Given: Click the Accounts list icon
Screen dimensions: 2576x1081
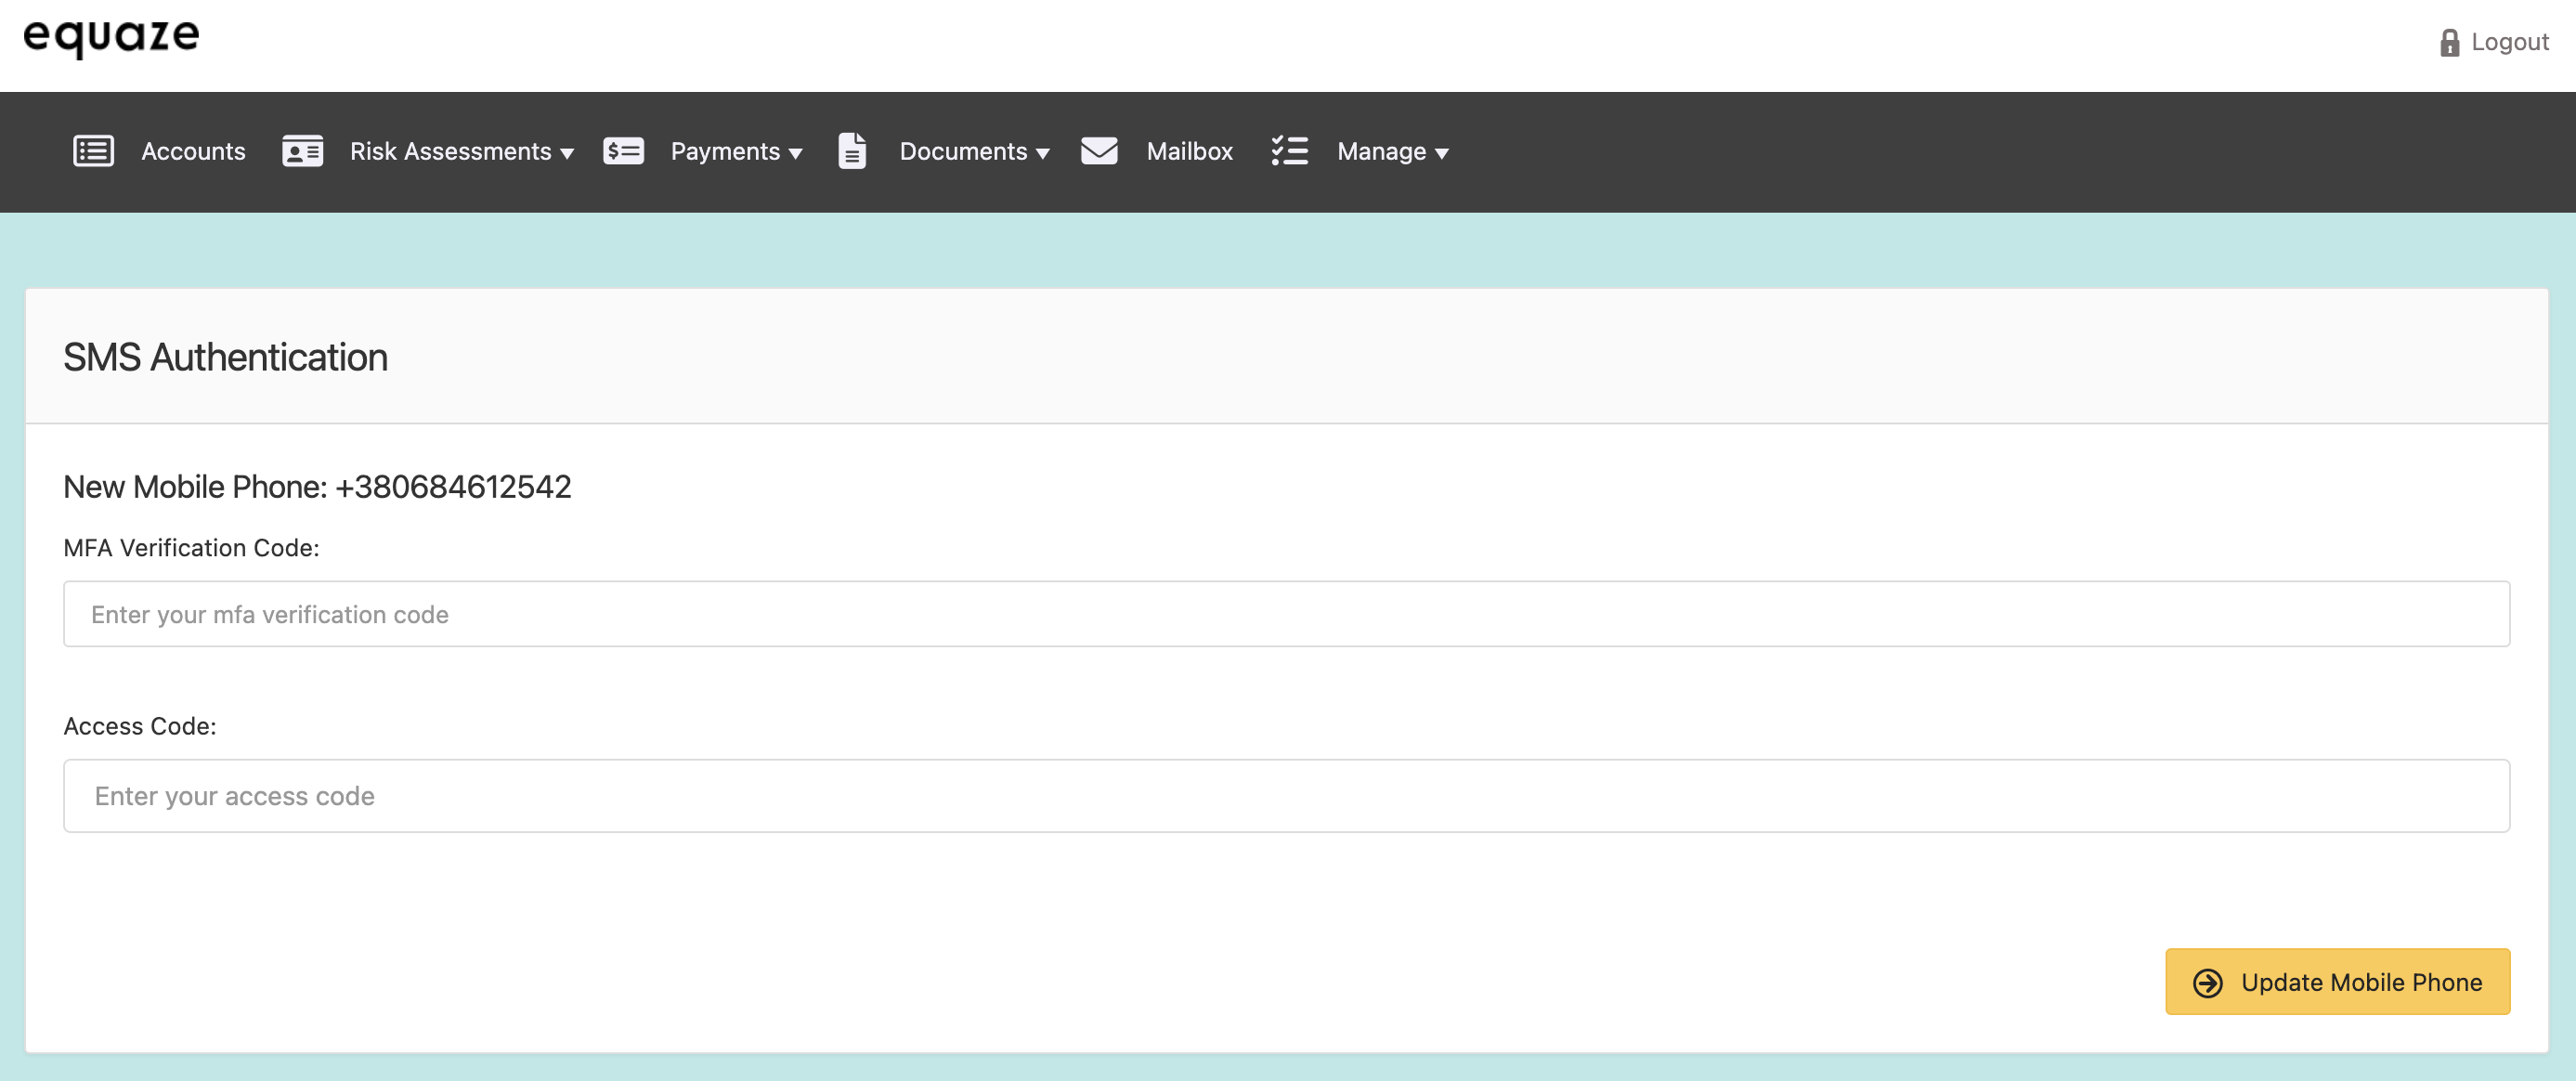Looking at the screenshot, I should 93,151.
